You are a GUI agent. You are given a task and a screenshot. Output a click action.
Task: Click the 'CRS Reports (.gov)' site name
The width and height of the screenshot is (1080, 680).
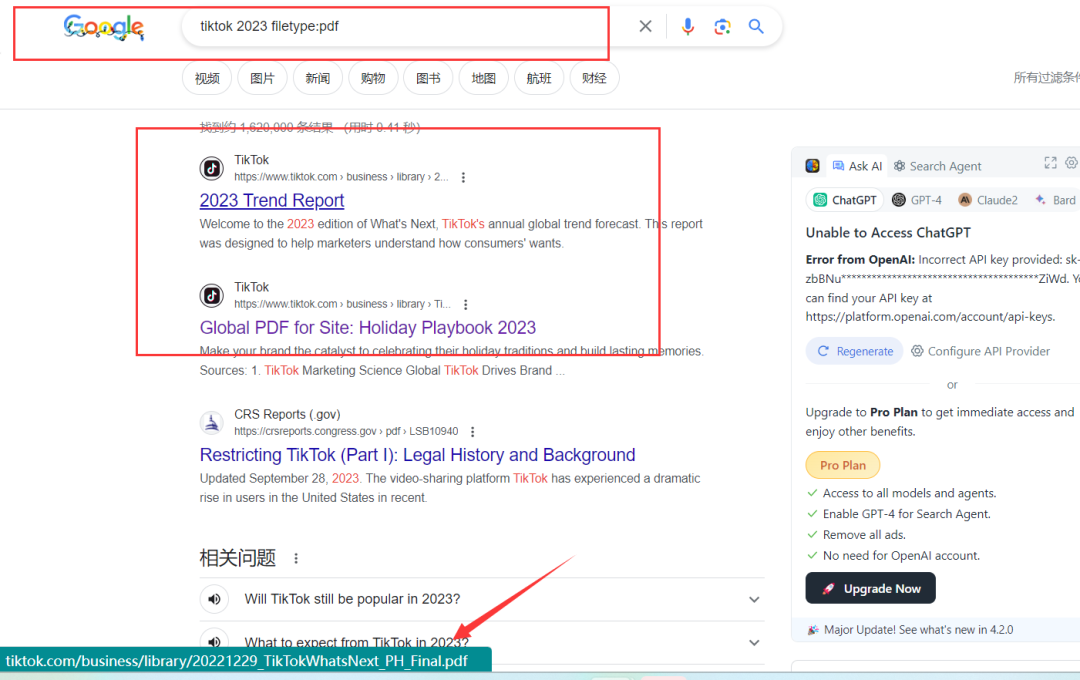287,414
